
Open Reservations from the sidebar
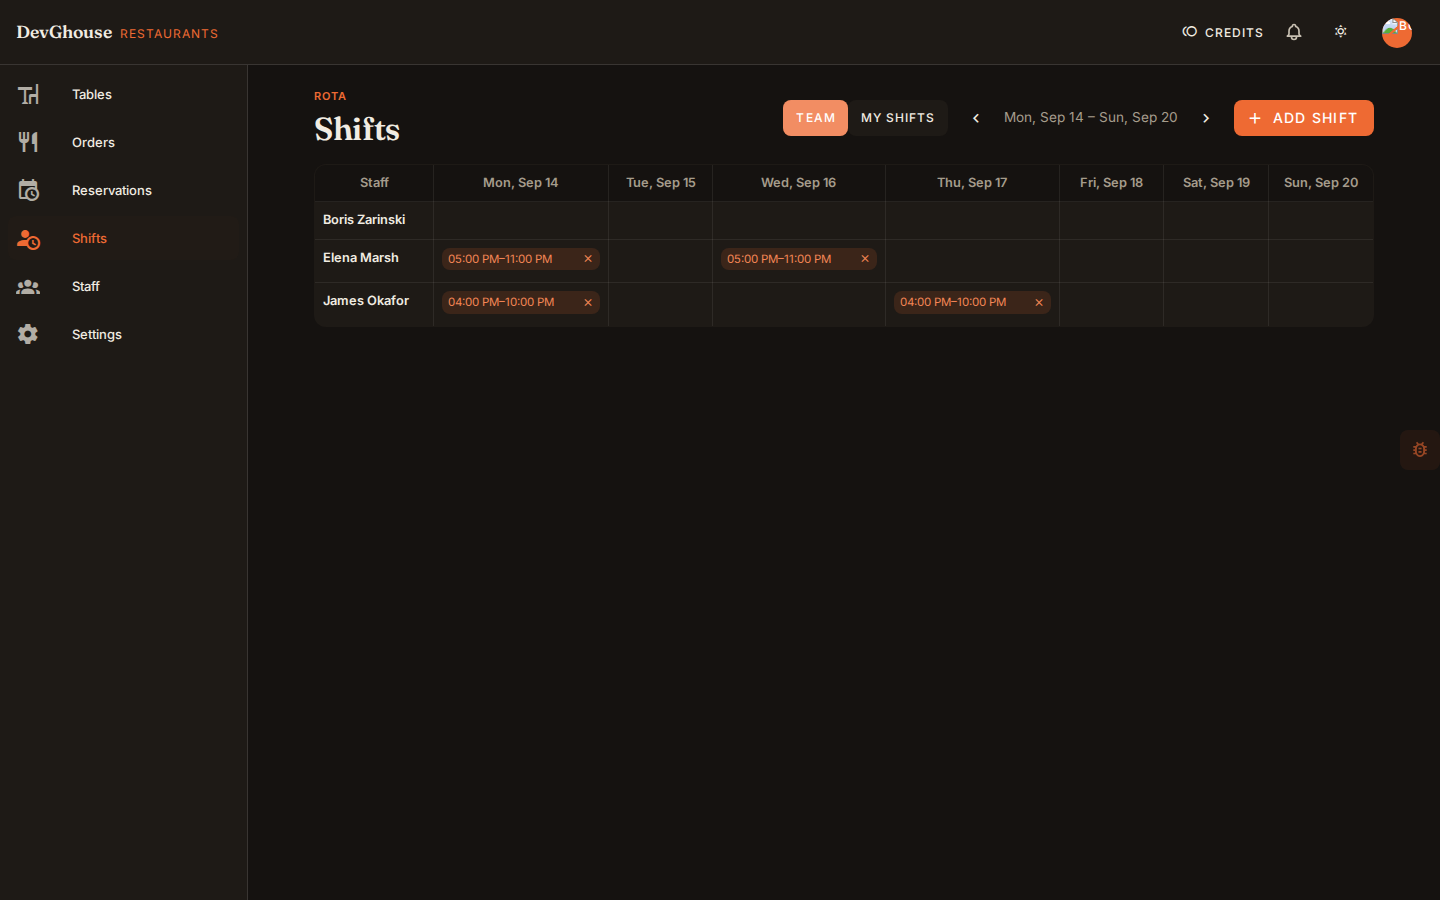point(124,190)
